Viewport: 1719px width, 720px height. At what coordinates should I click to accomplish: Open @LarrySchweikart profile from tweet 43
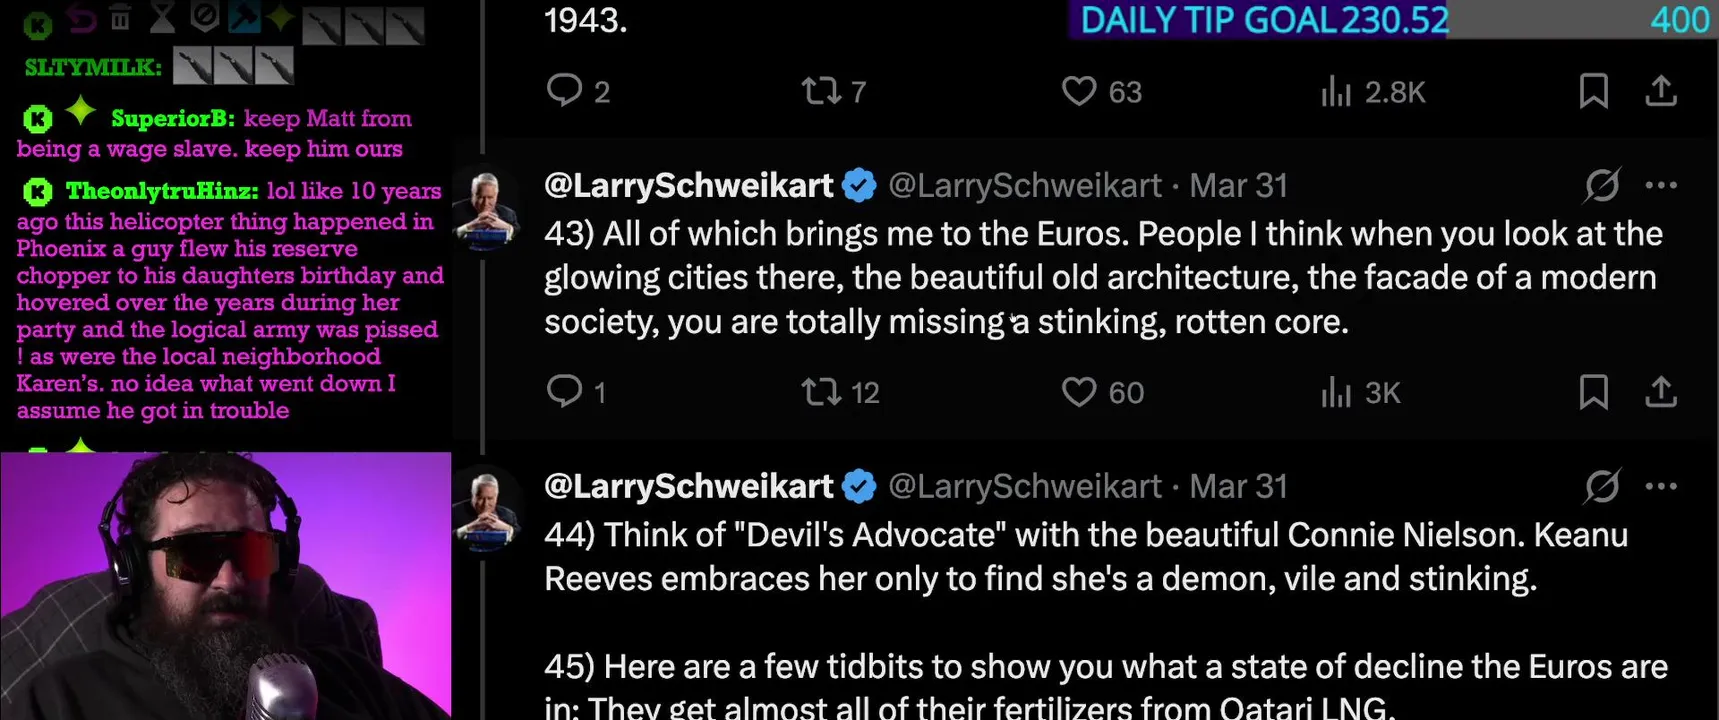pyautogui.click(x=688, y=185)
